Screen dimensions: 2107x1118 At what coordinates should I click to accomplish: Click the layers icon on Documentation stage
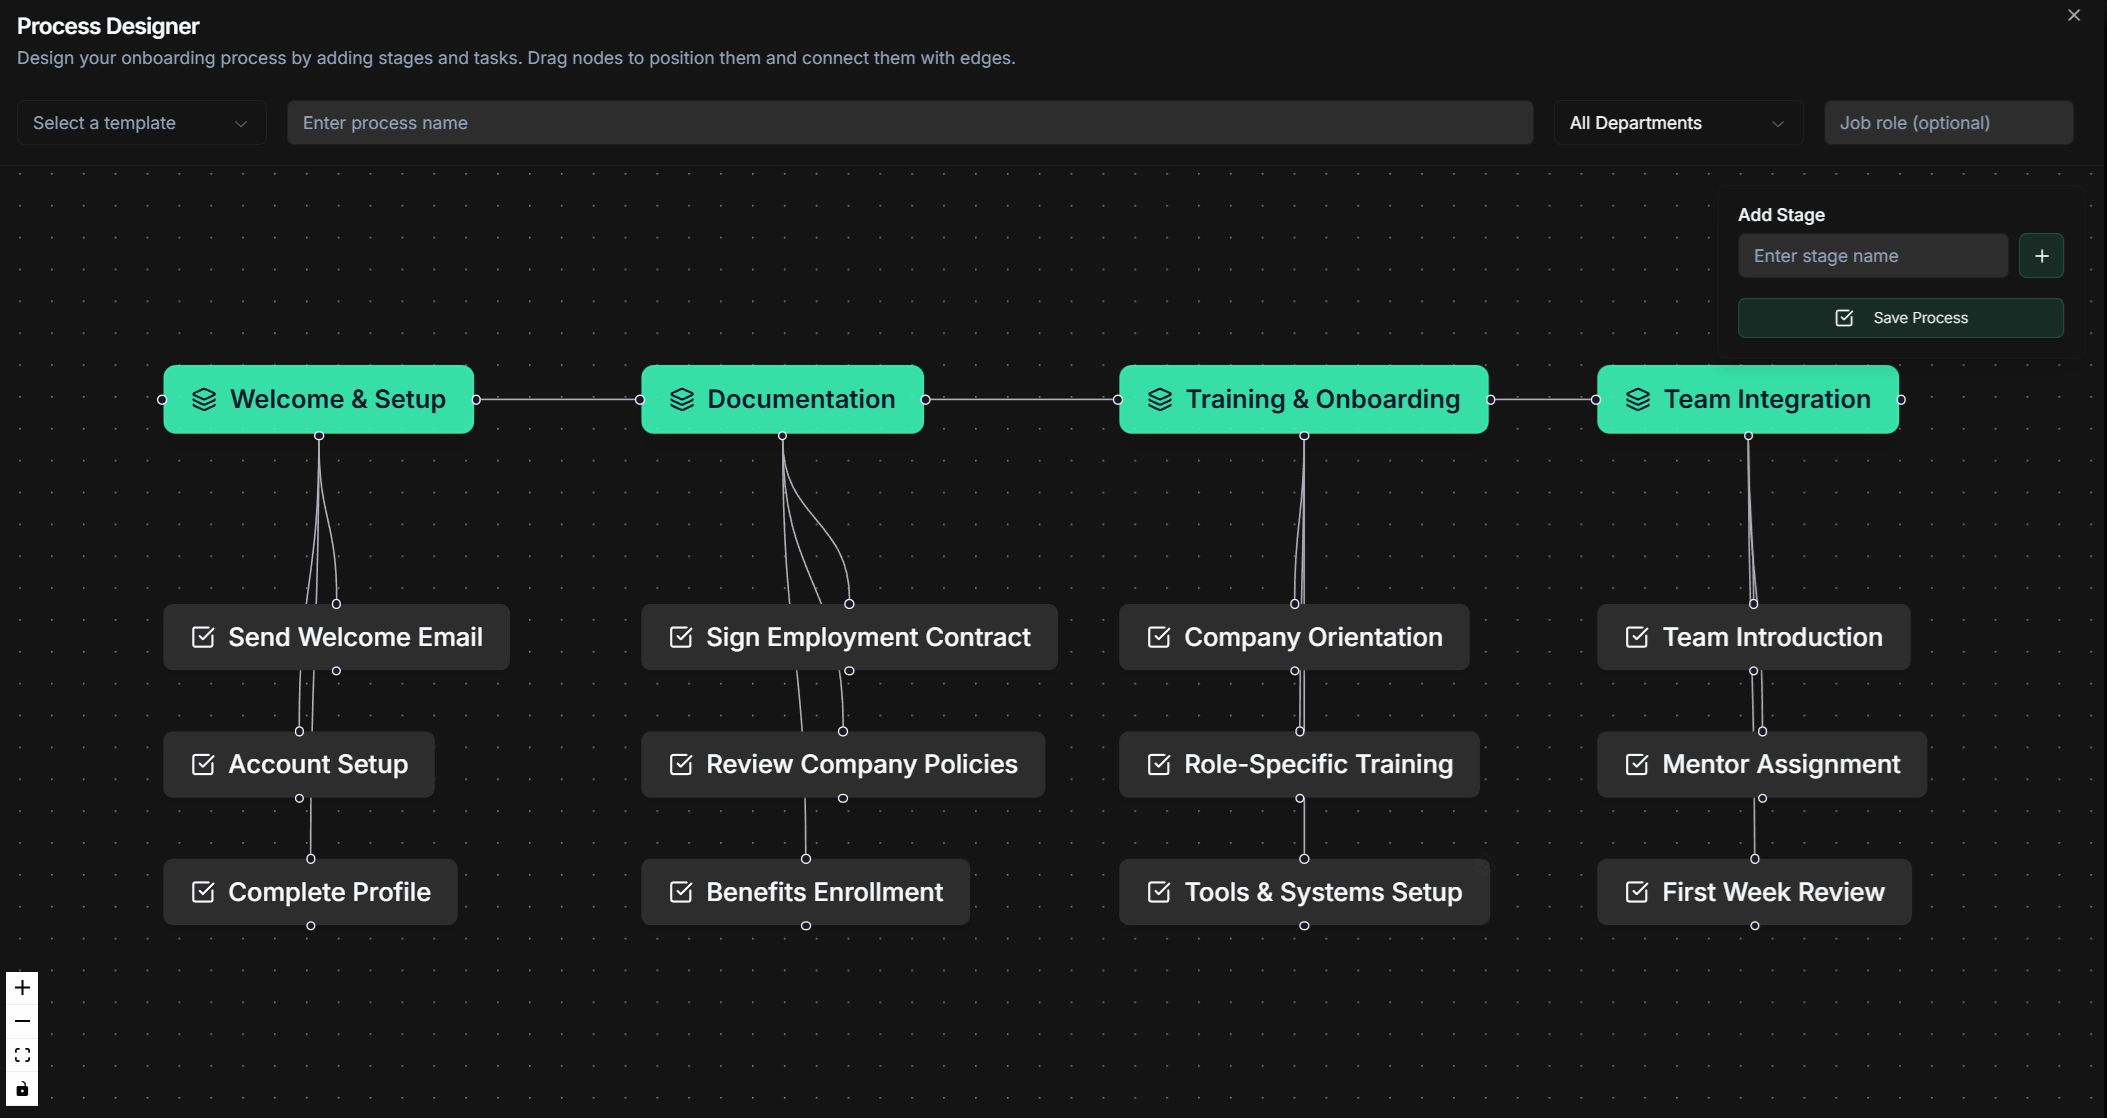[x=681, y=398]
